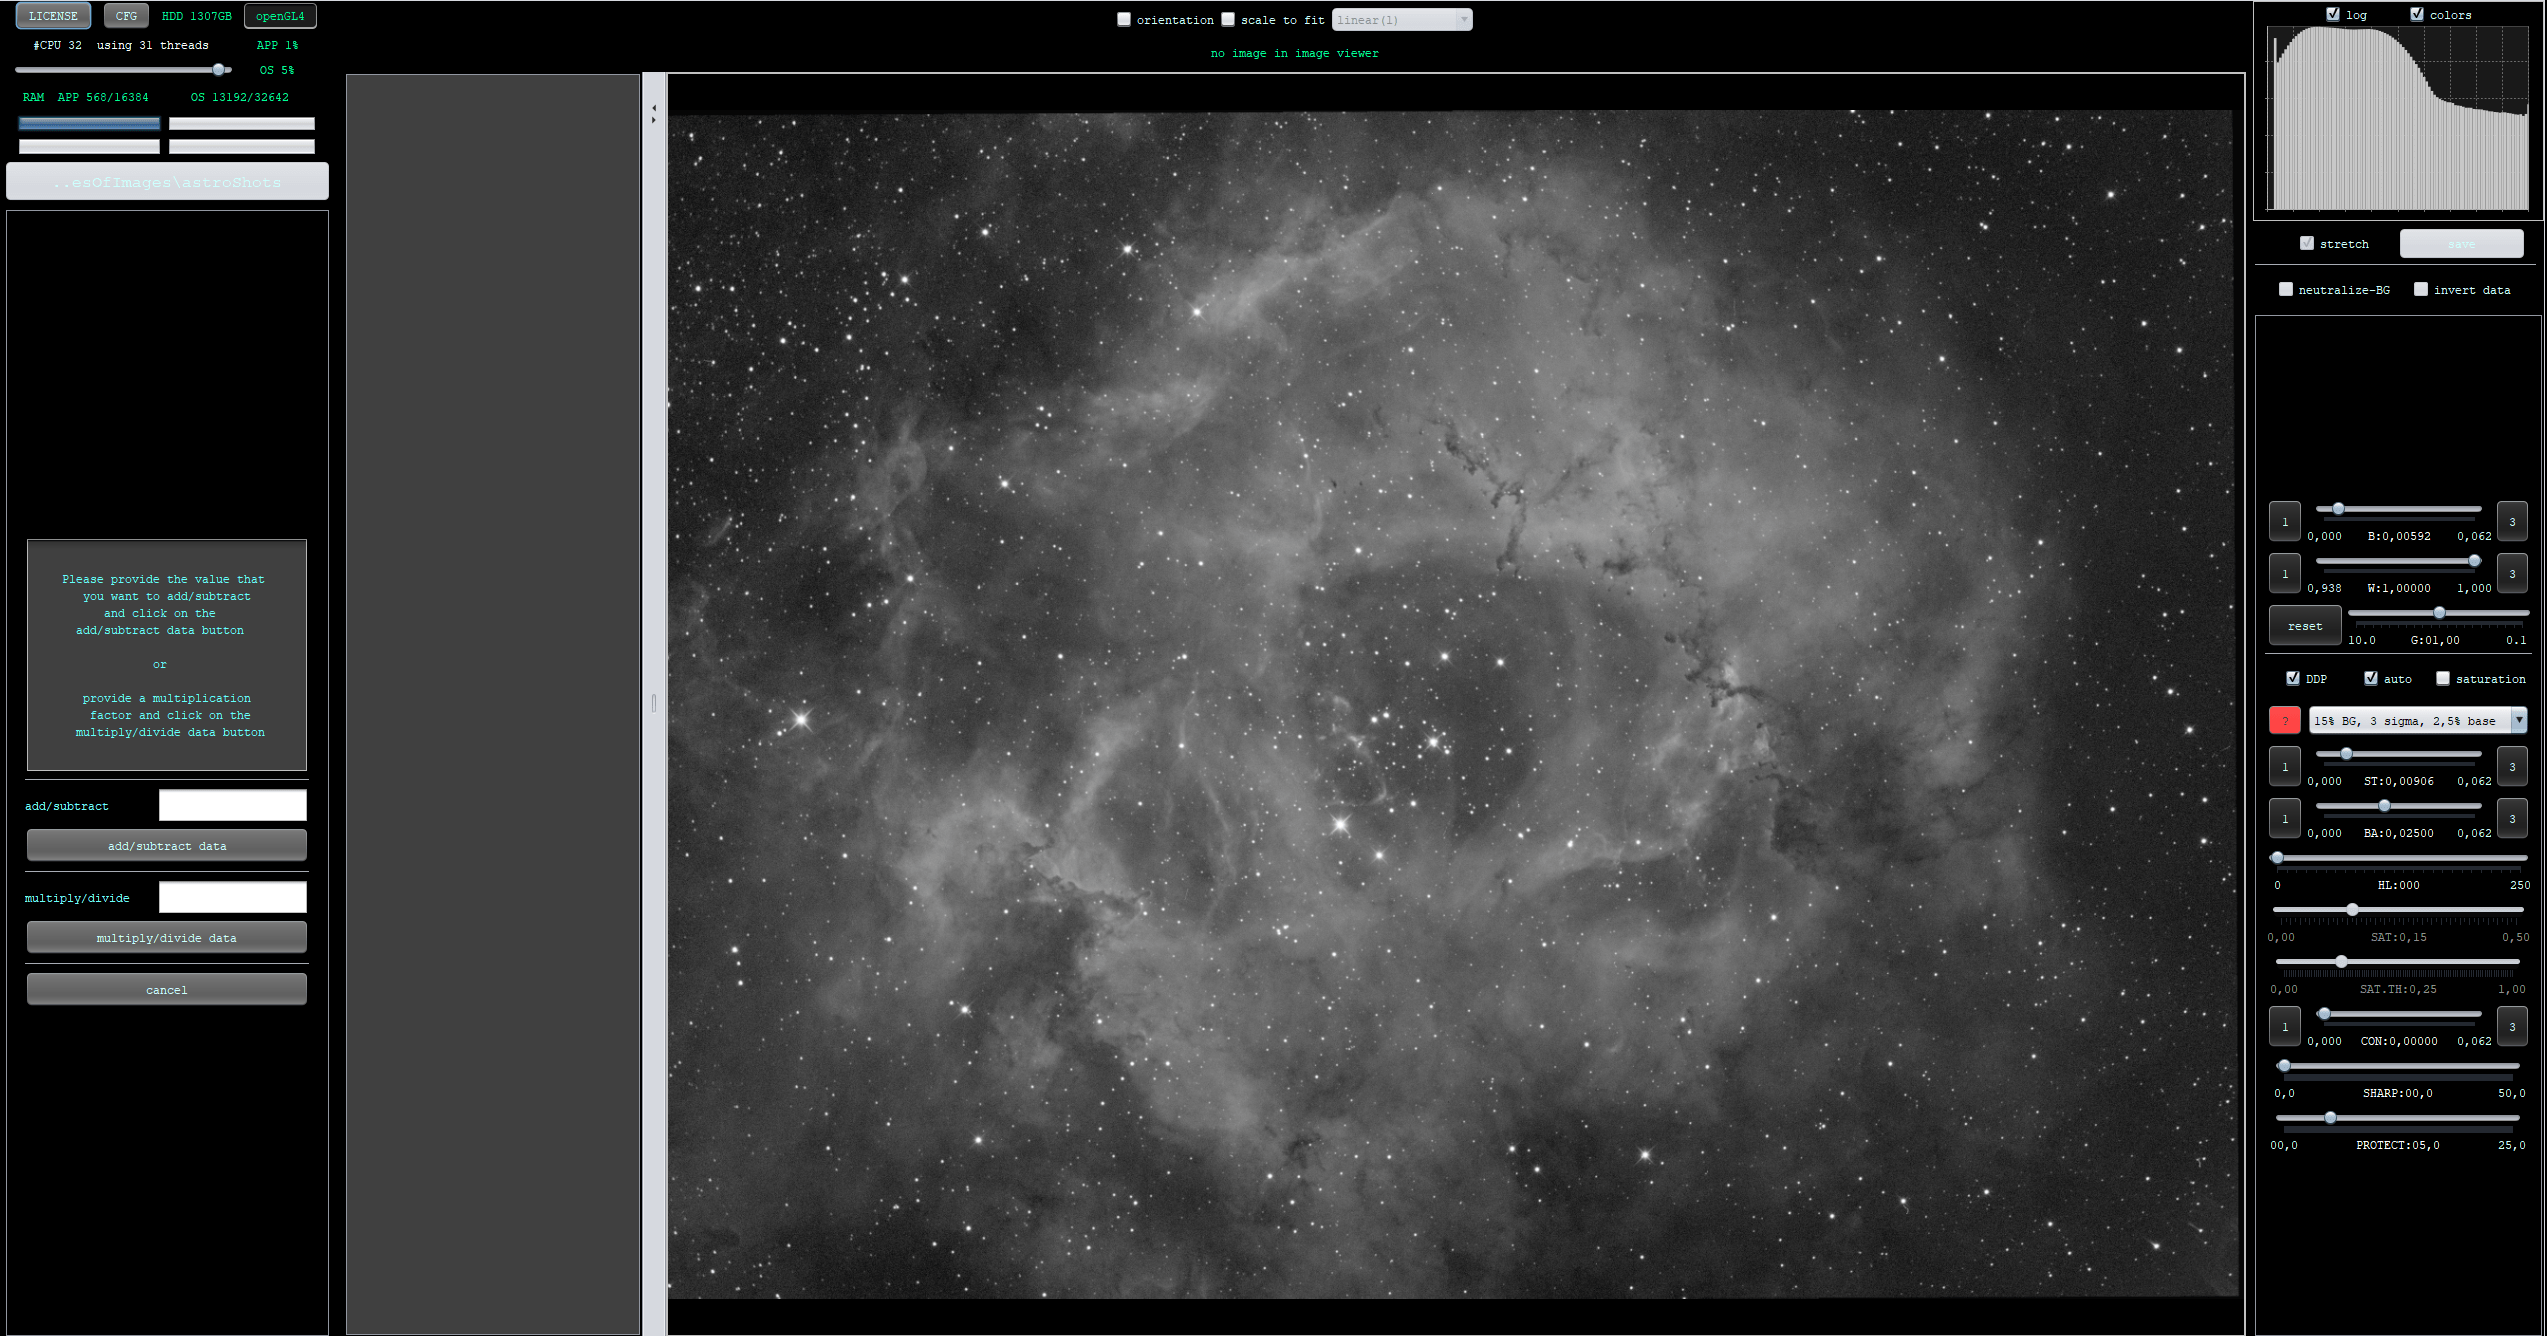Click the multiply/divide input field
The image size is (2547, 1336).
tap(232, 897)
